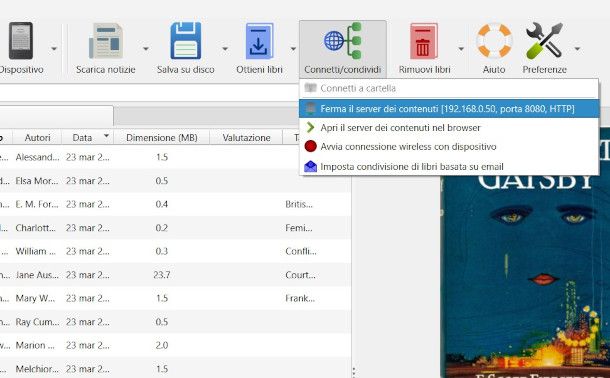Screen dimensions: 610x378
Task: Sort by Valutazione column header
Action: coord(246,137)
